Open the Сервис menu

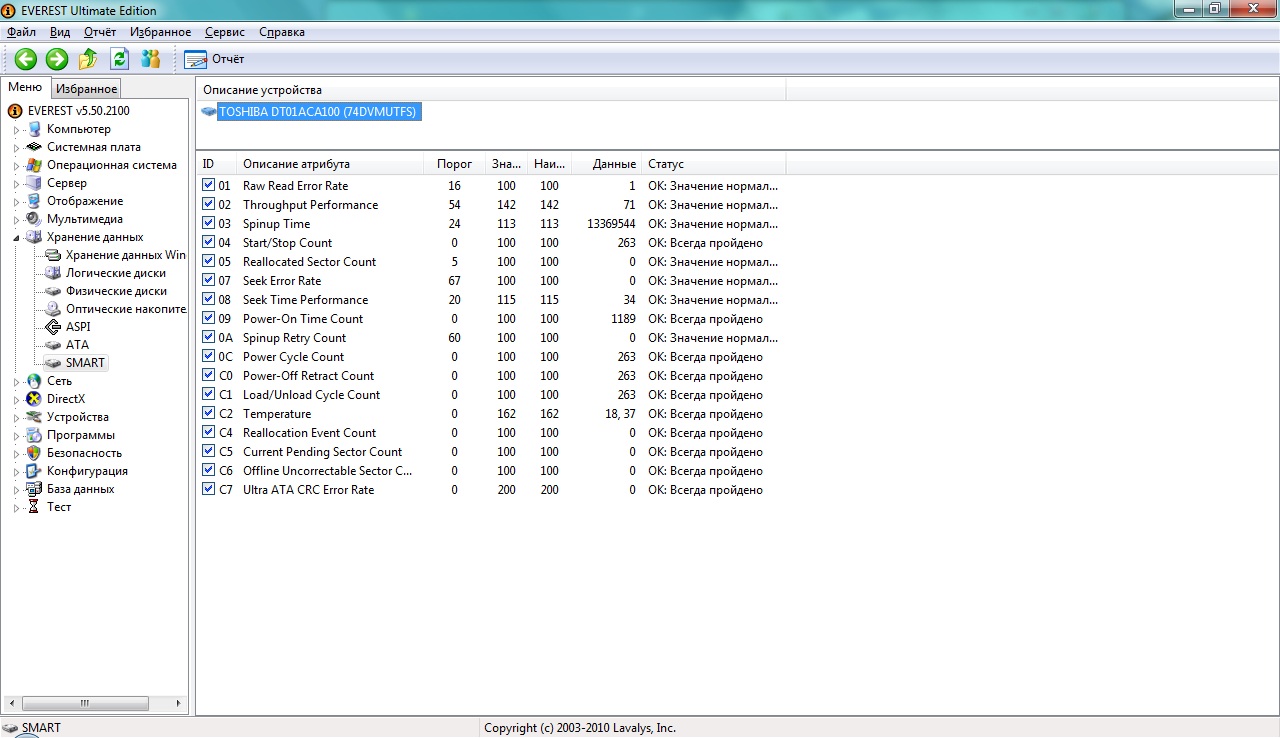click(x=225, y=32)
